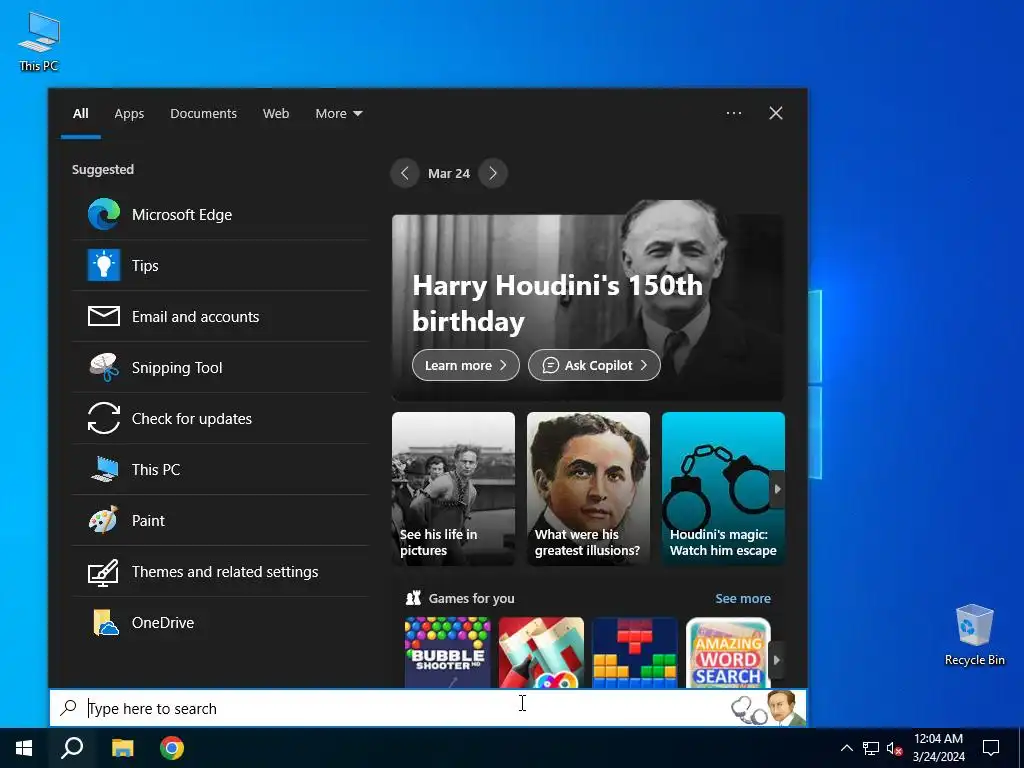Open Bubble Shooter game tile
Screen dimensions: 1024x768
pyautogui.click(x=447, y=652)
